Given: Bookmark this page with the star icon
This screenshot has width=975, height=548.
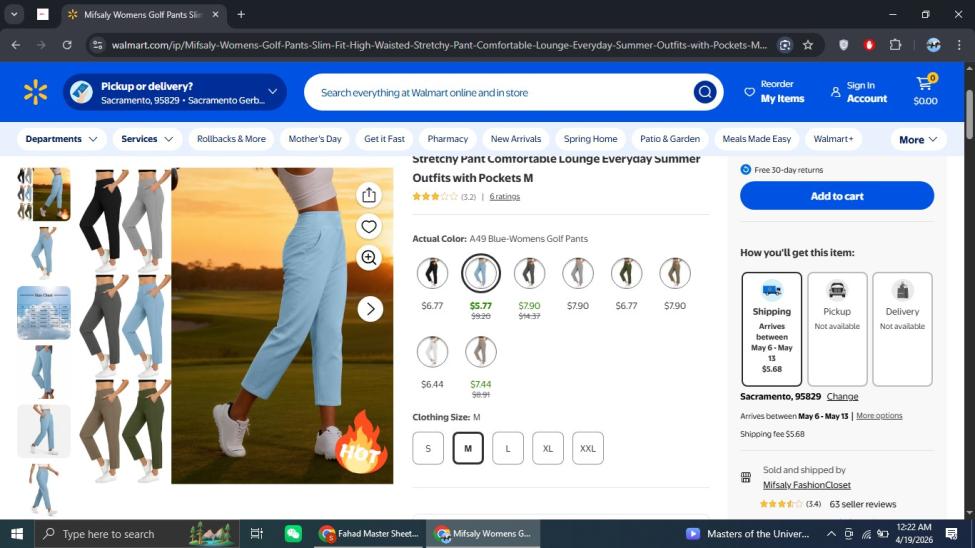Looking at the screenshot, I should [808, 45].
